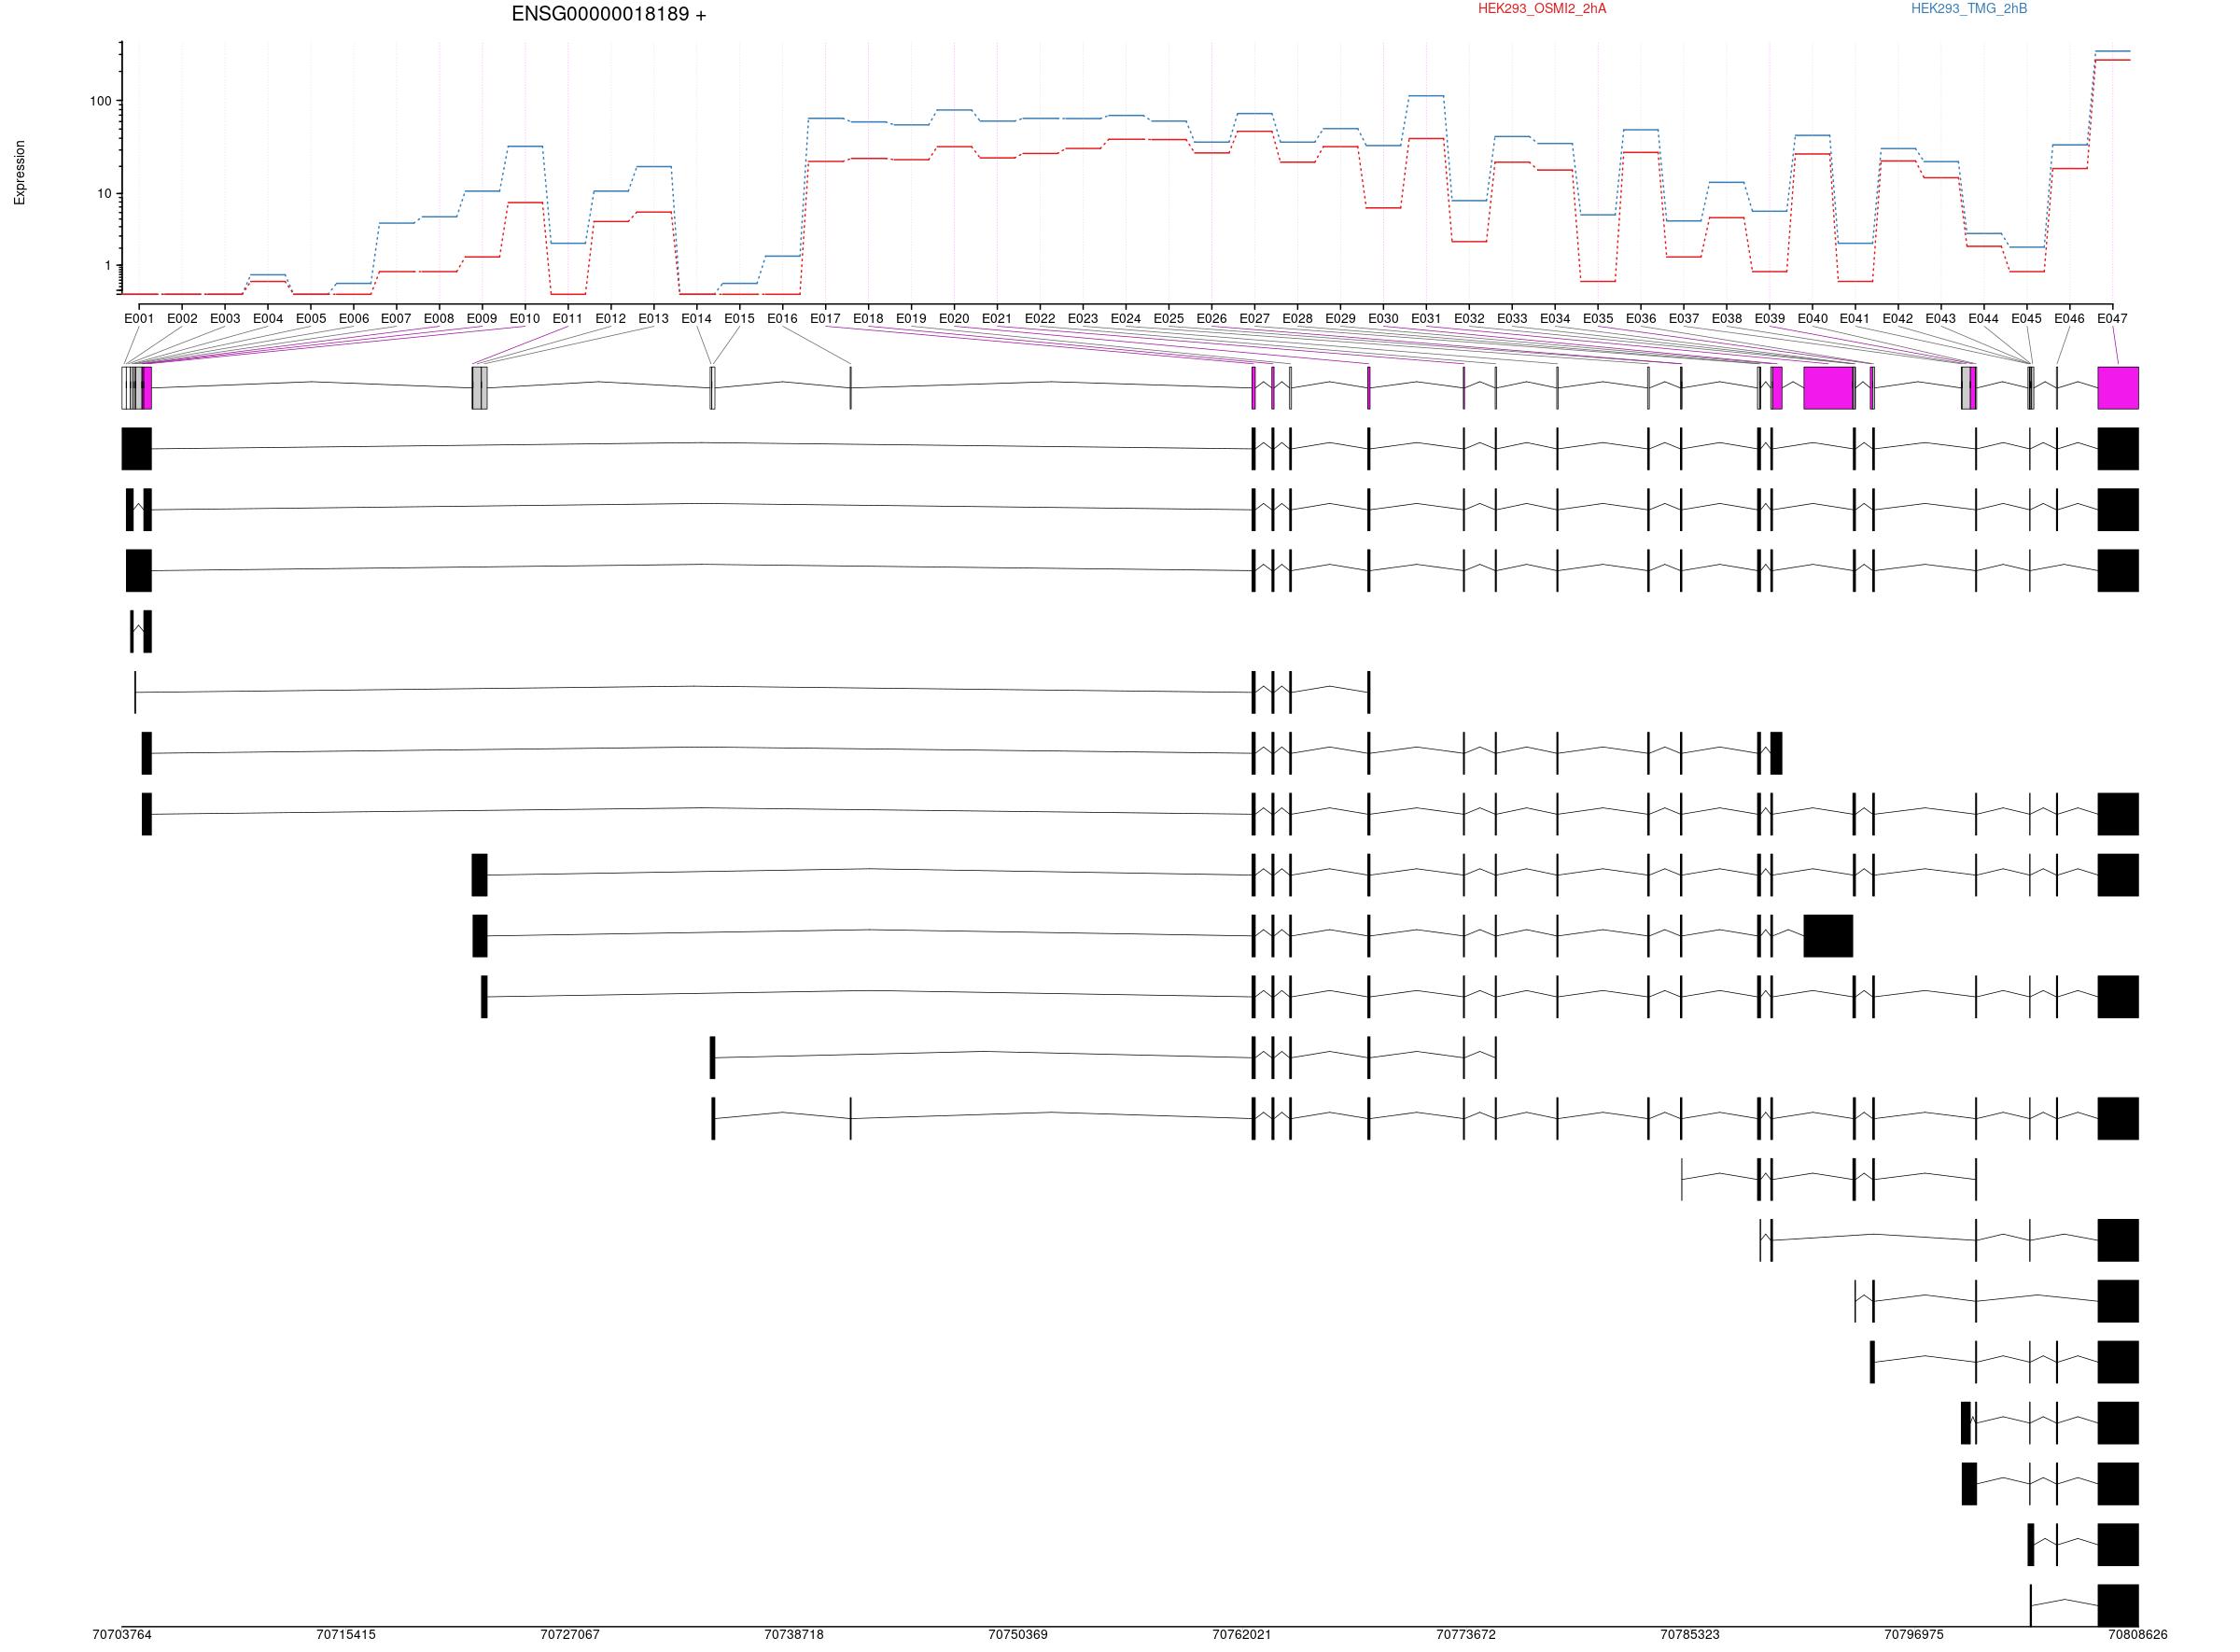Choose exon label E045
This screenshot has width=2240, height=1652.
pos(2027,319)
